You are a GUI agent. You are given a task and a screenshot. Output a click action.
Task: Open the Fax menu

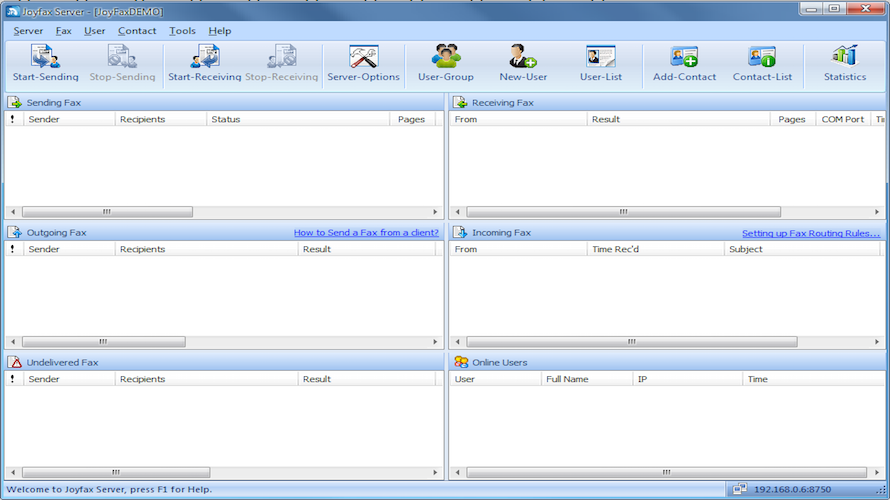coord(64,31)
